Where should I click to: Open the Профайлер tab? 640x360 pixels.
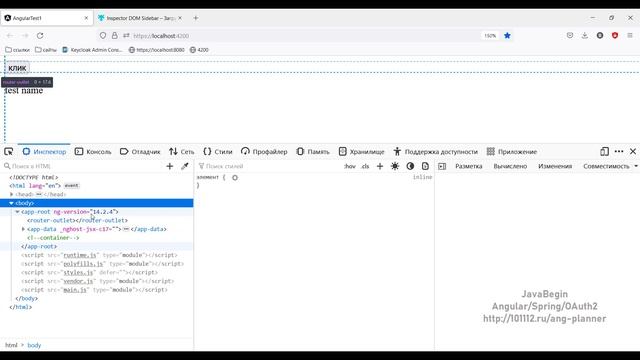point(264,151)
